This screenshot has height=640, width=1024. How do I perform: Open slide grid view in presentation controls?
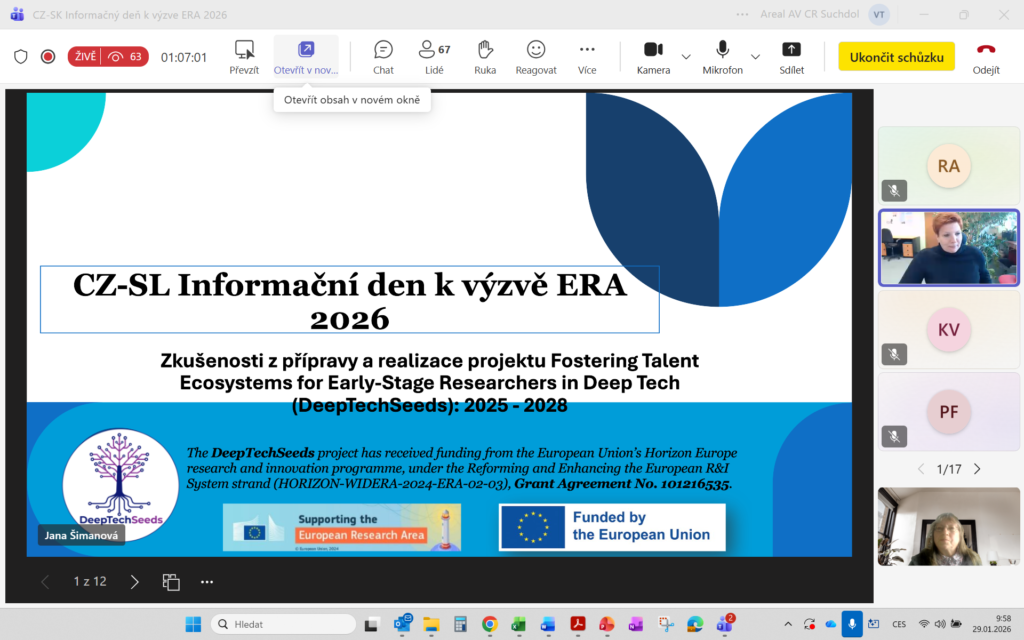170,581
